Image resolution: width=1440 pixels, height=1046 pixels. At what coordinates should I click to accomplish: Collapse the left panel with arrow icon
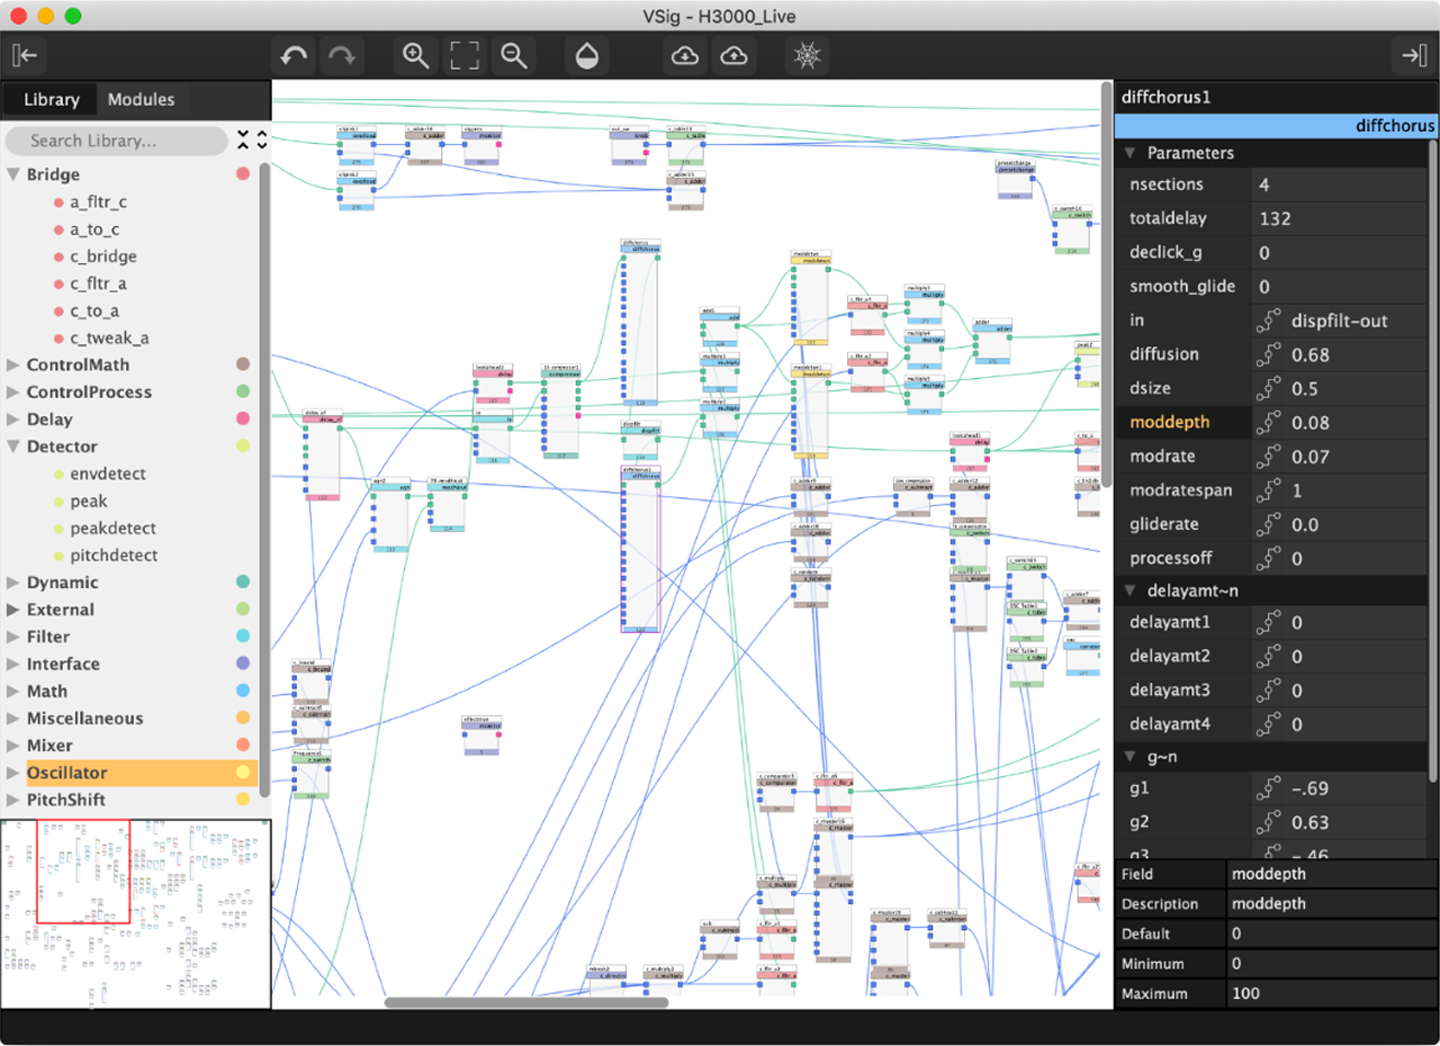click(x=25, y=56)
